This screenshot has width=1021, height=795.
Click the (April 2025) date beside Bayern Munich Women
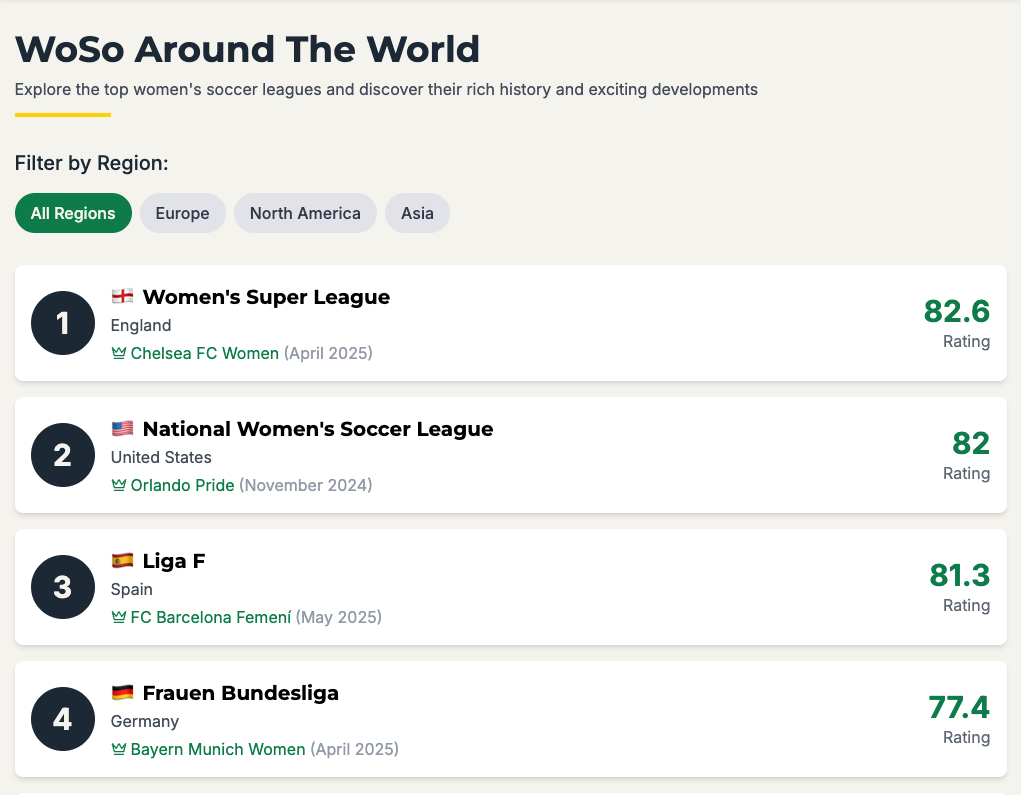(x=354, y=749)
